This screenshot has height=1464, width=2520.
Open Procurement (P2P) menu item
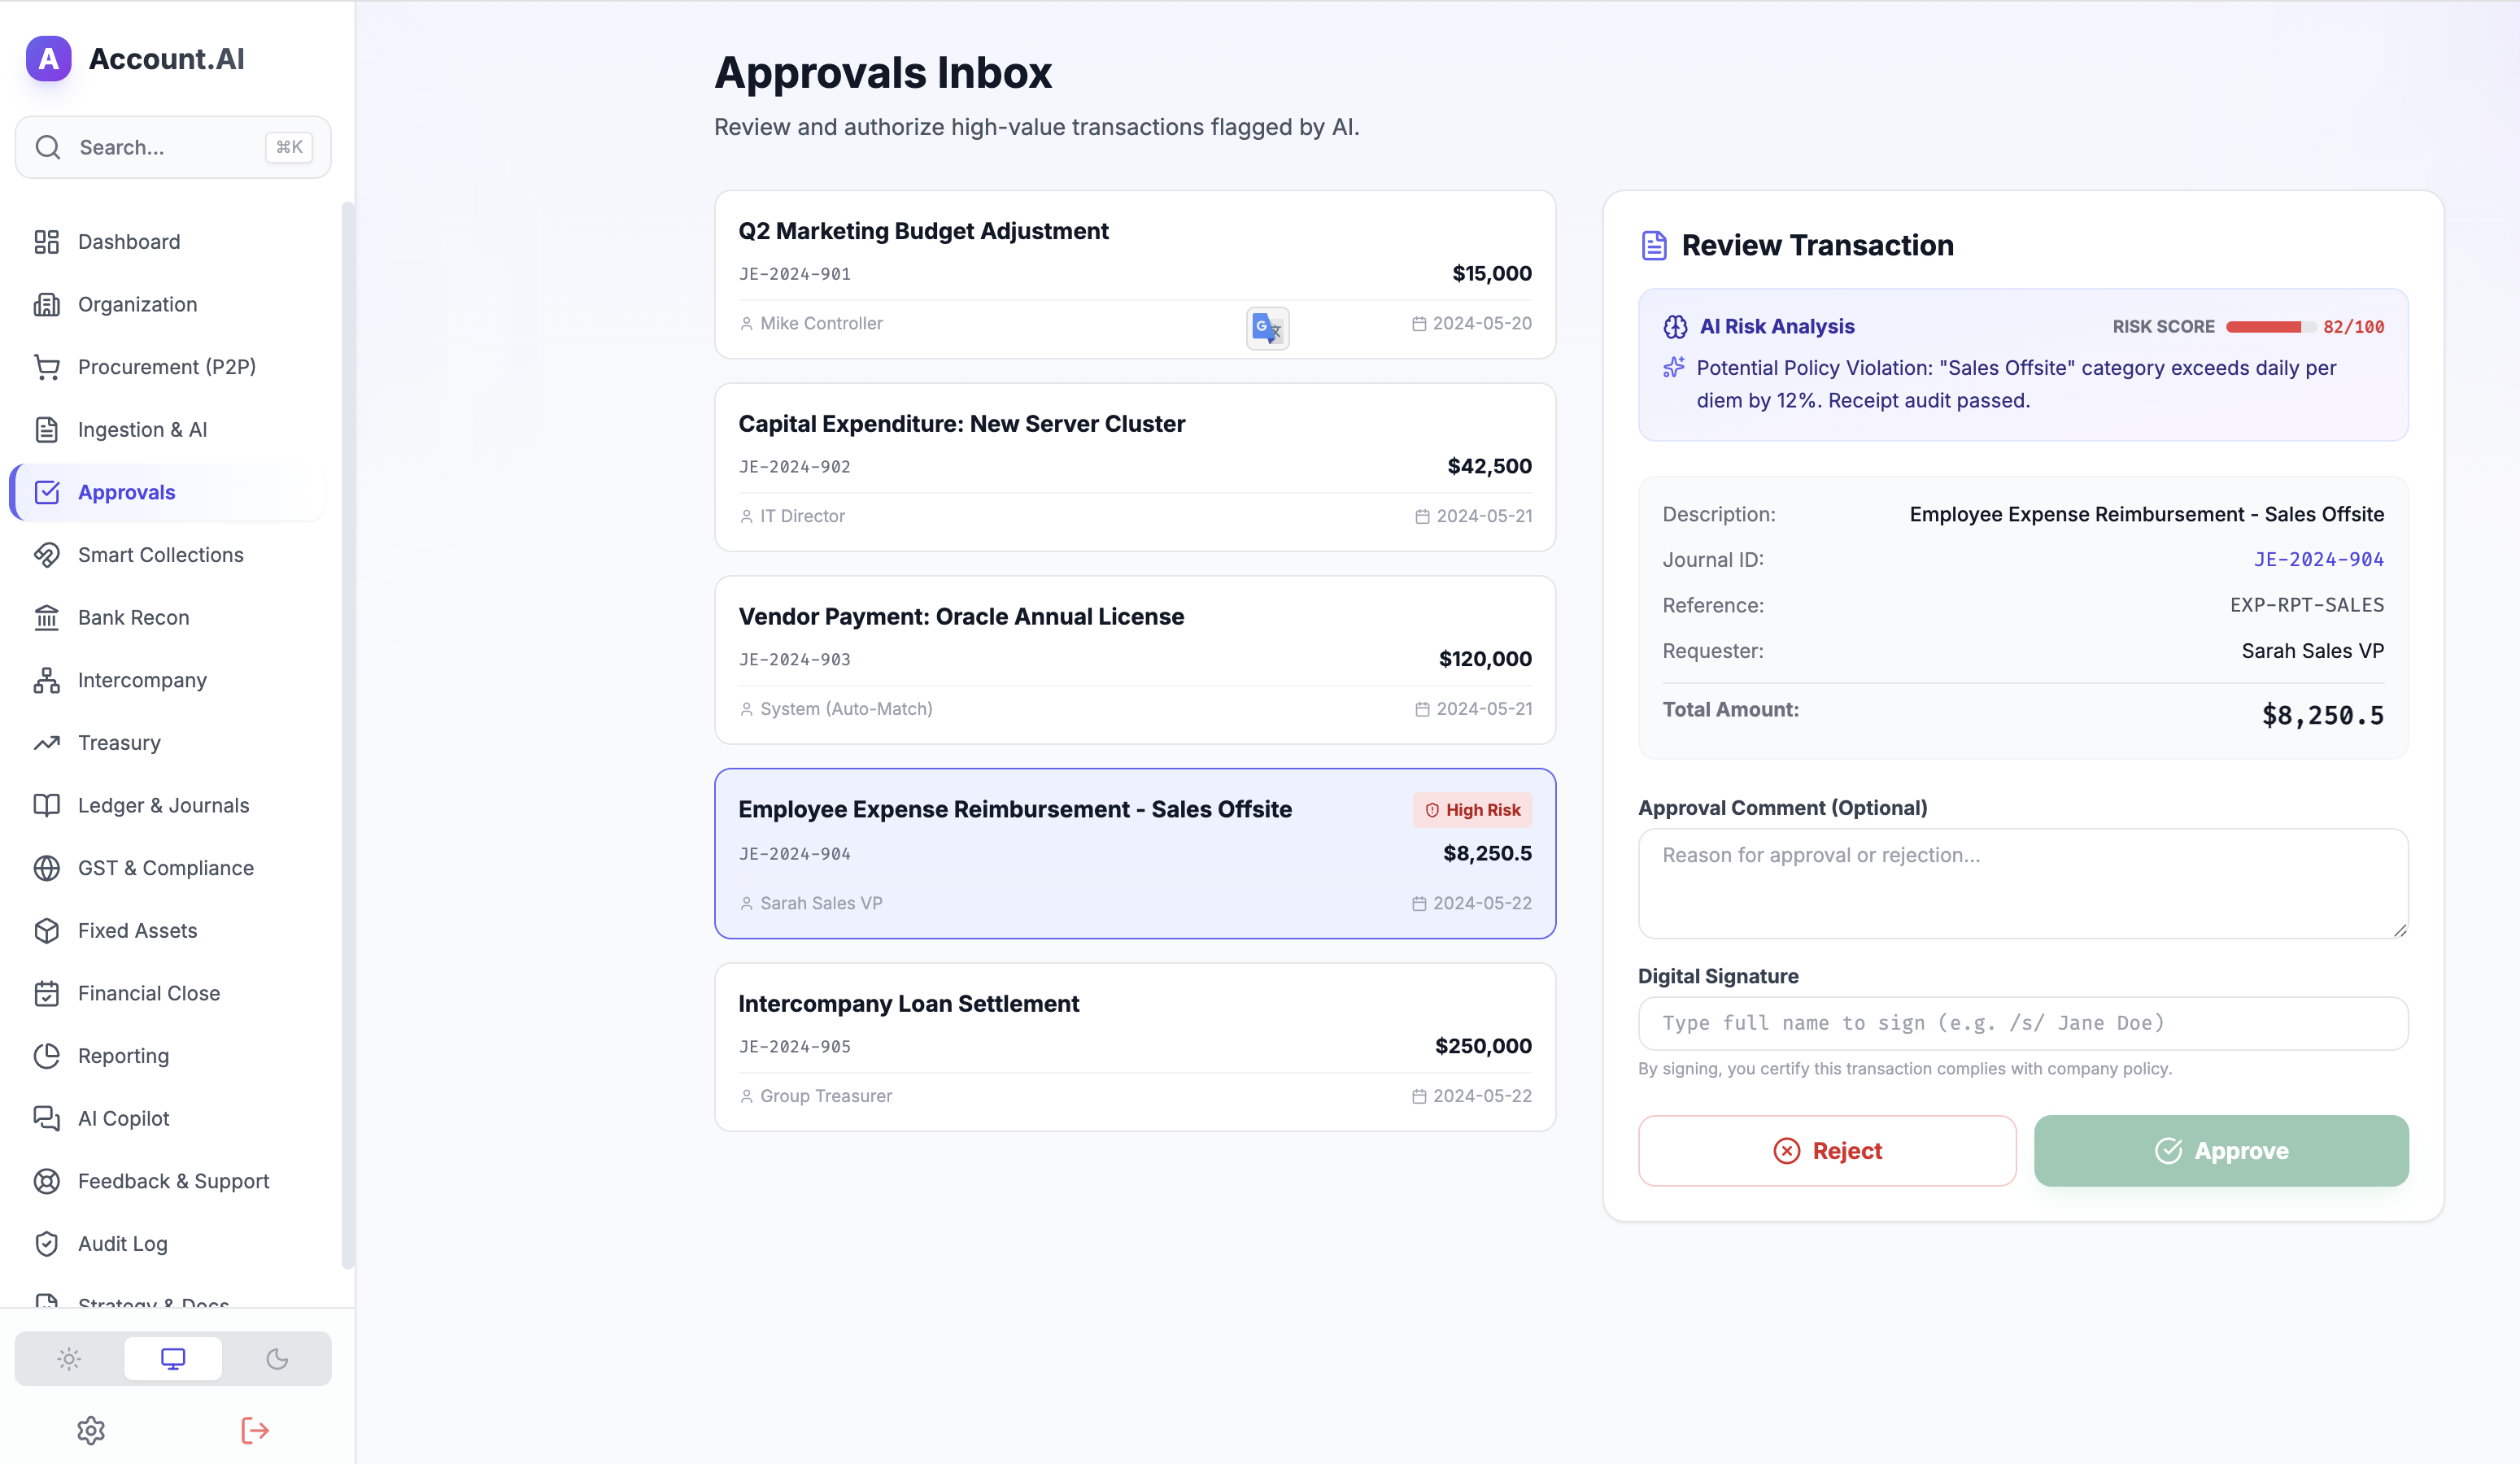[166, 367]
